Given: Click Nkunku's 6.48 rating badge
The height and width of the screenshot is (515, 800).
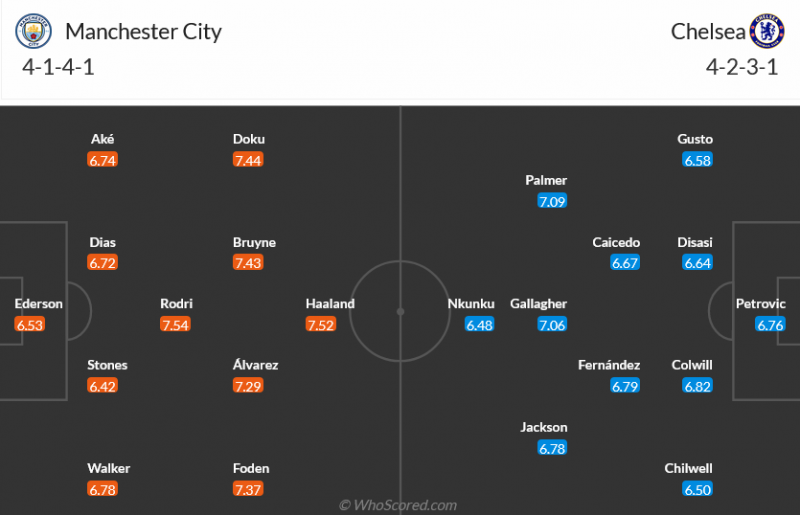Looking at the screenshot, I should coord(479,324).
